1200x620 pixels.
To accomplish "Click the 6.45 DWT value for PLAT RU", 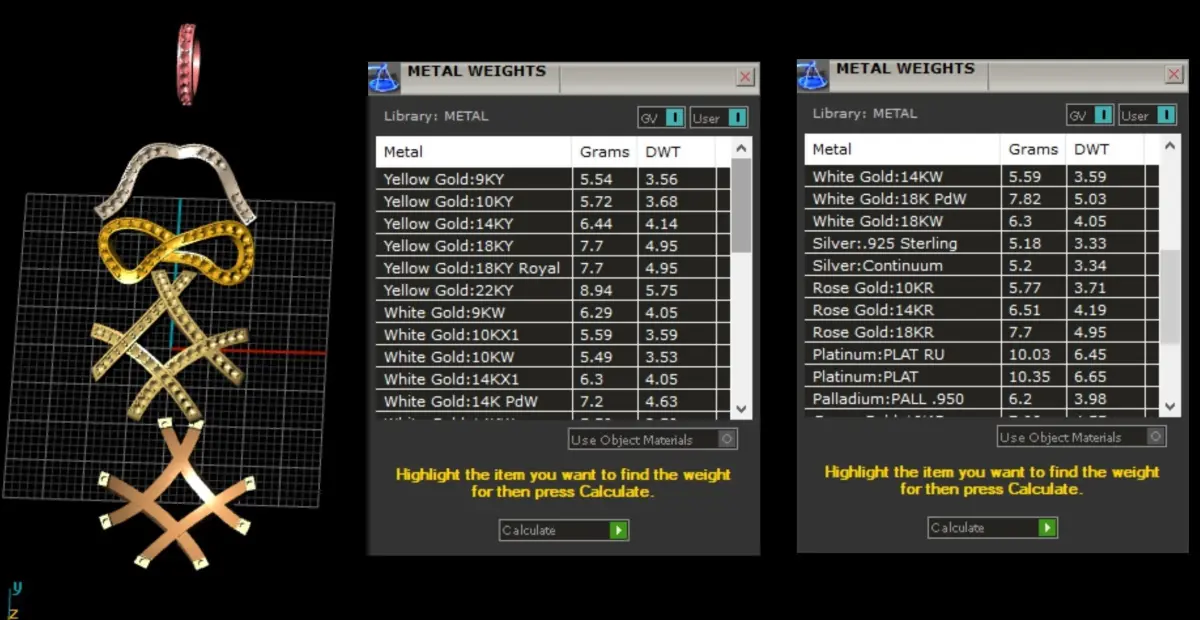I will coord(1091,354).
